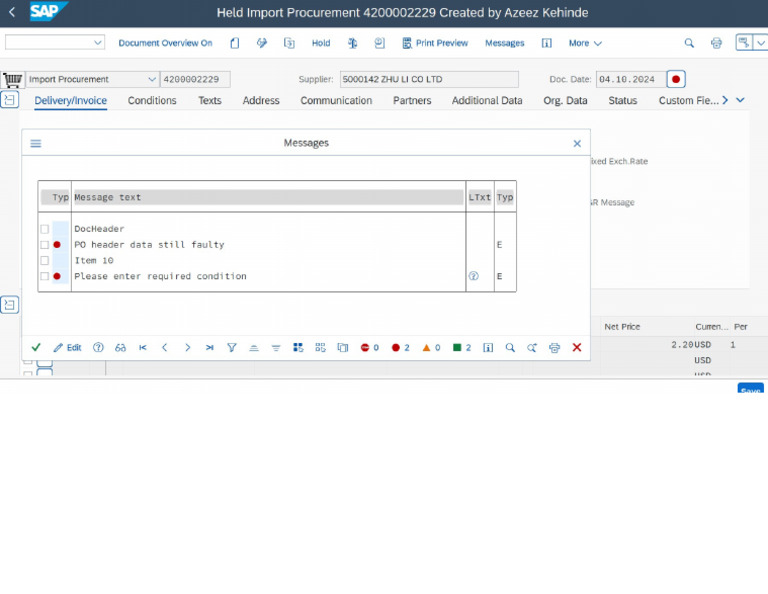This screenshot has height=594, width=768.
Task: Open the Import Procurement document type dropdown
Action: (152, 80)
